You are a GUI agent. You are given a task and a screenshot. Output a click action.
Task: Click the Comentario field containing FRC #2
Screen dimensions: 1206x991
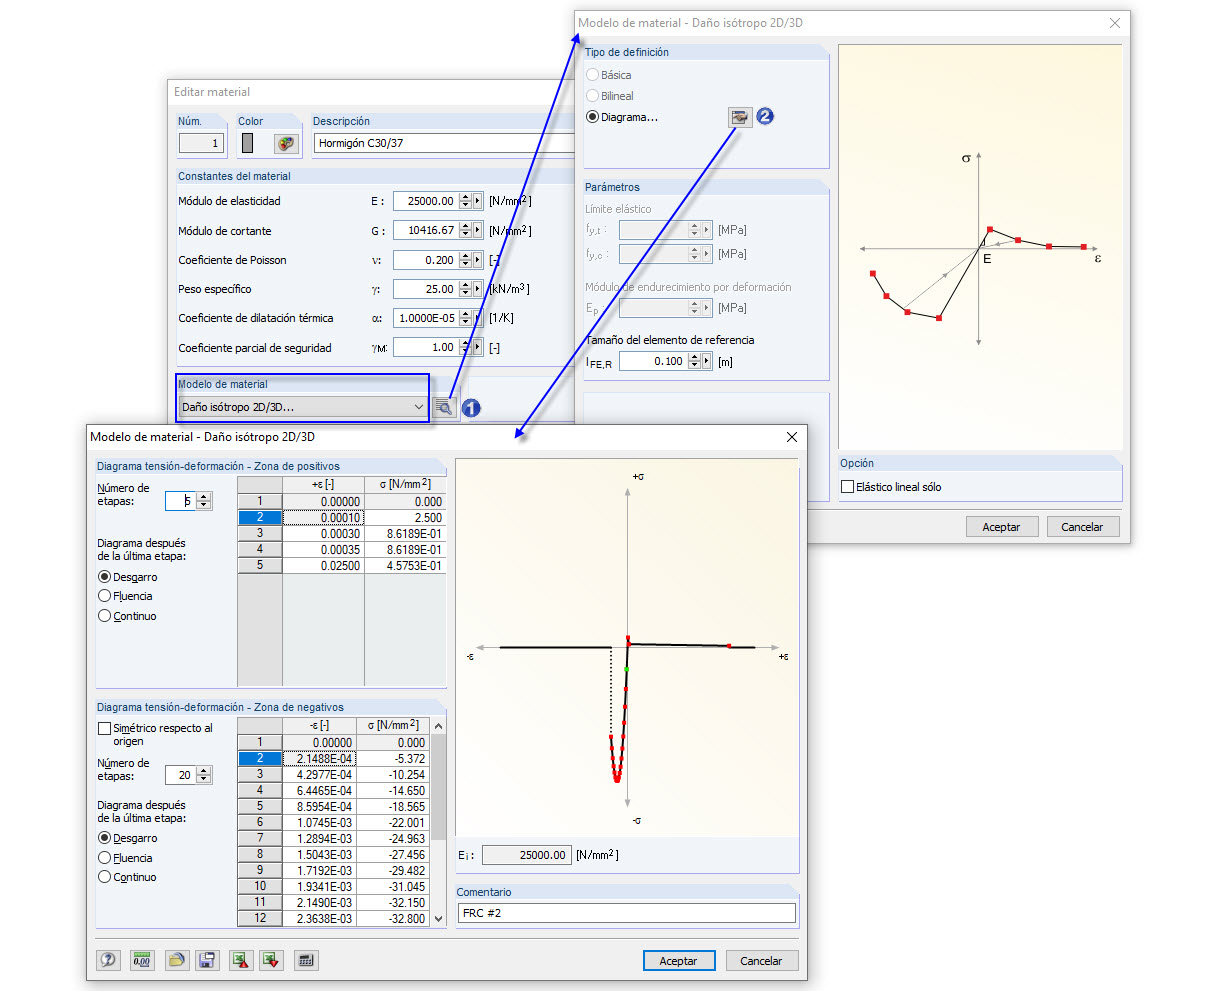(627, 913)
